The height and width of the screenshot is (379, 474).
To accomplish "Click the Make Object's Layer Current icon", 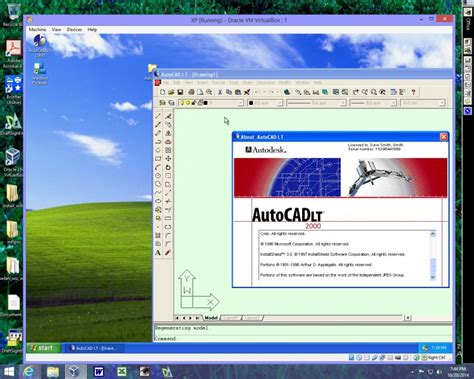I will 162,103.
